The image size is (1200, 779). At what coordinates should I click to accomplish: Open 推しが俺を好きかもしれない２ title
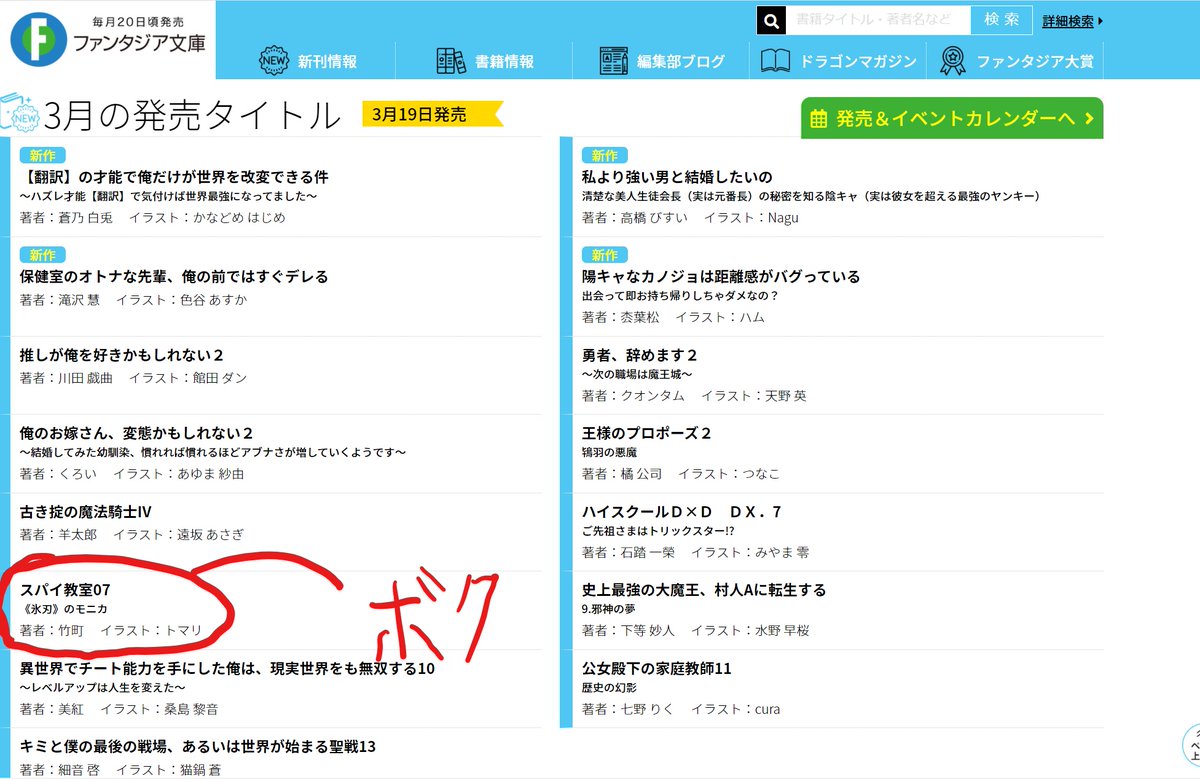(122, 355)
